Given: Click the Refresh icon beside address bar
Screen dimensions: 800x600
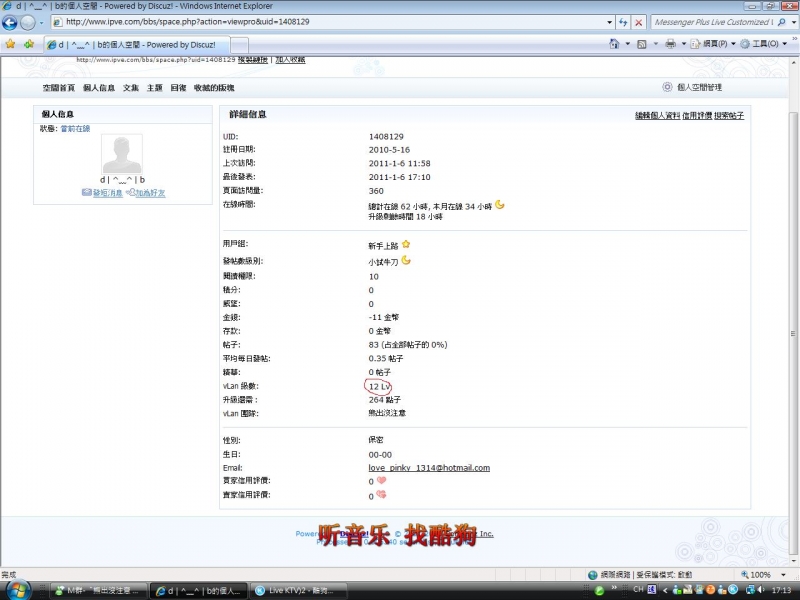Looking at the screenshot, I should [623, 22].
